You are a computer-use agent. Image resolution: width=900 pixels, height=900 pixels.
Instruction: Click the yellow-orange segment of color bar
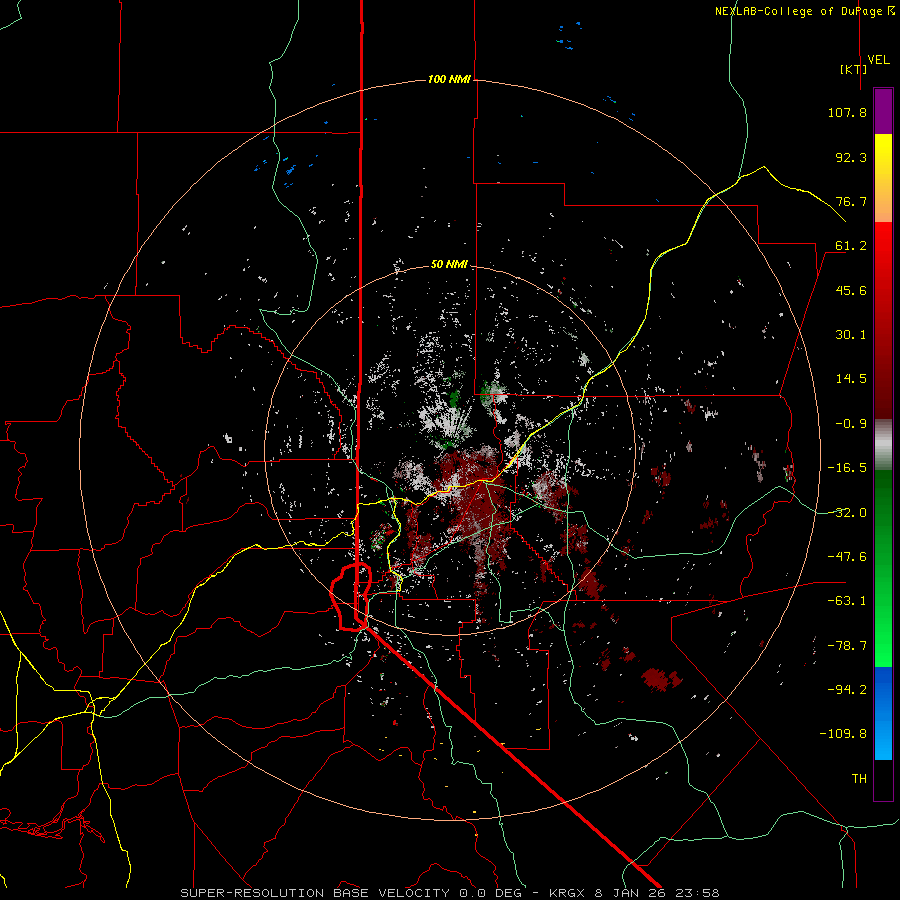pos(883,178)
